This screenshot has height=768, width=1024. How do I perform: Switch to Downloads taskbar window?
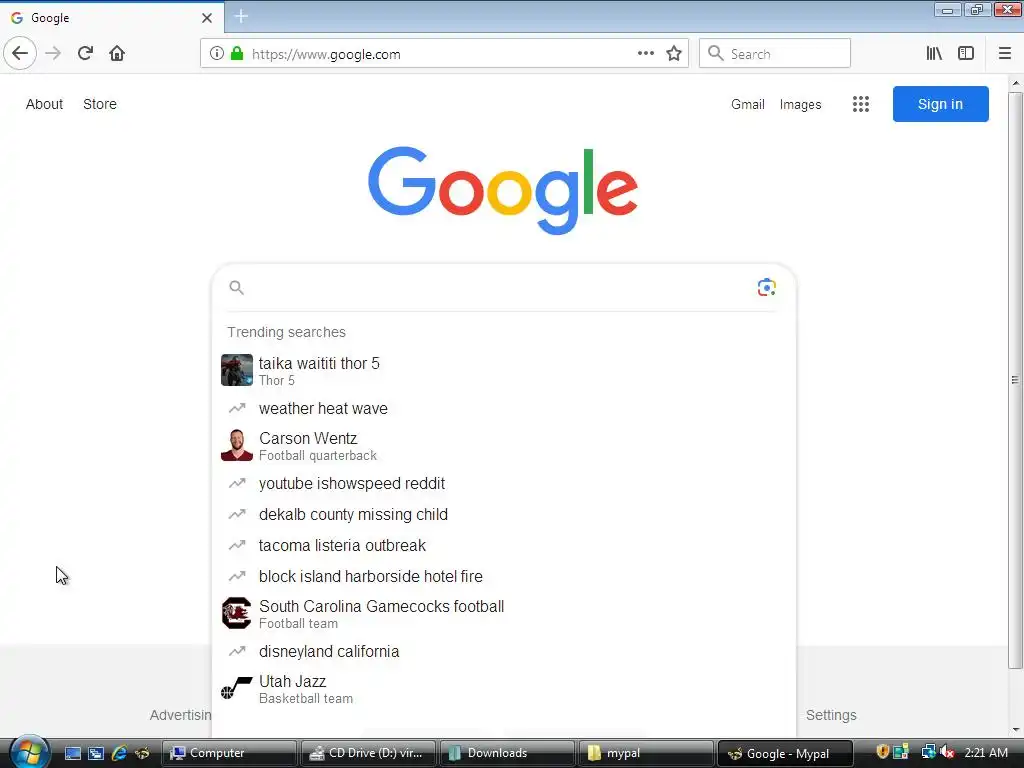(507, 753)
